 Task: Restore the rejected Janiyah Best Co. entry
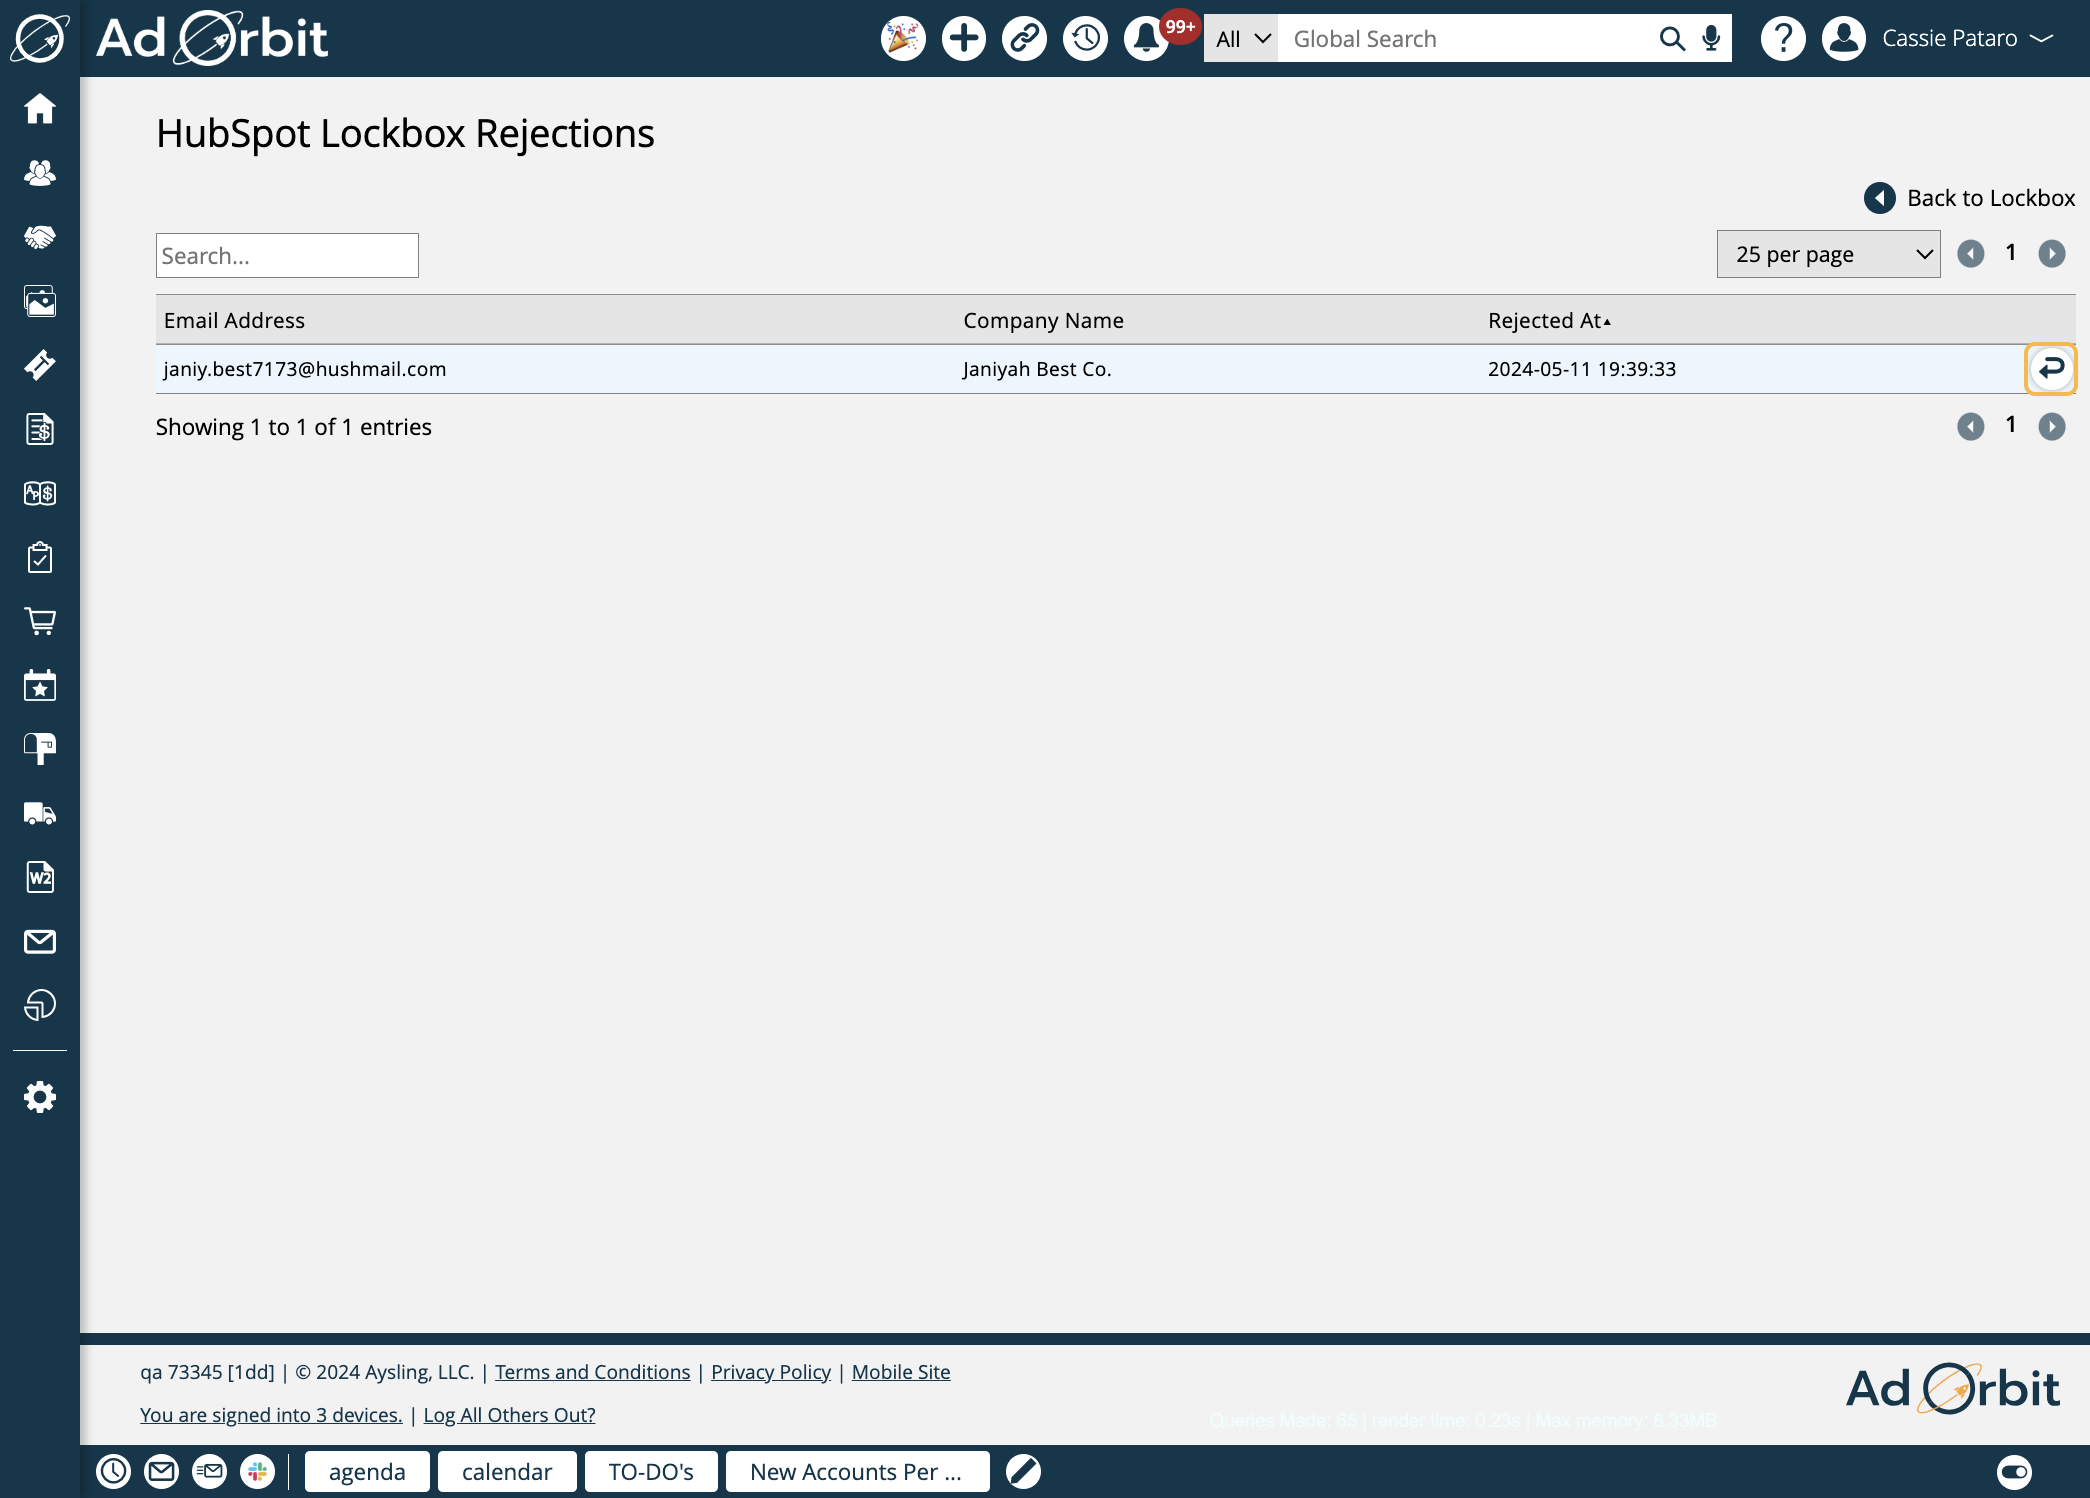[x=2051, y=368]
